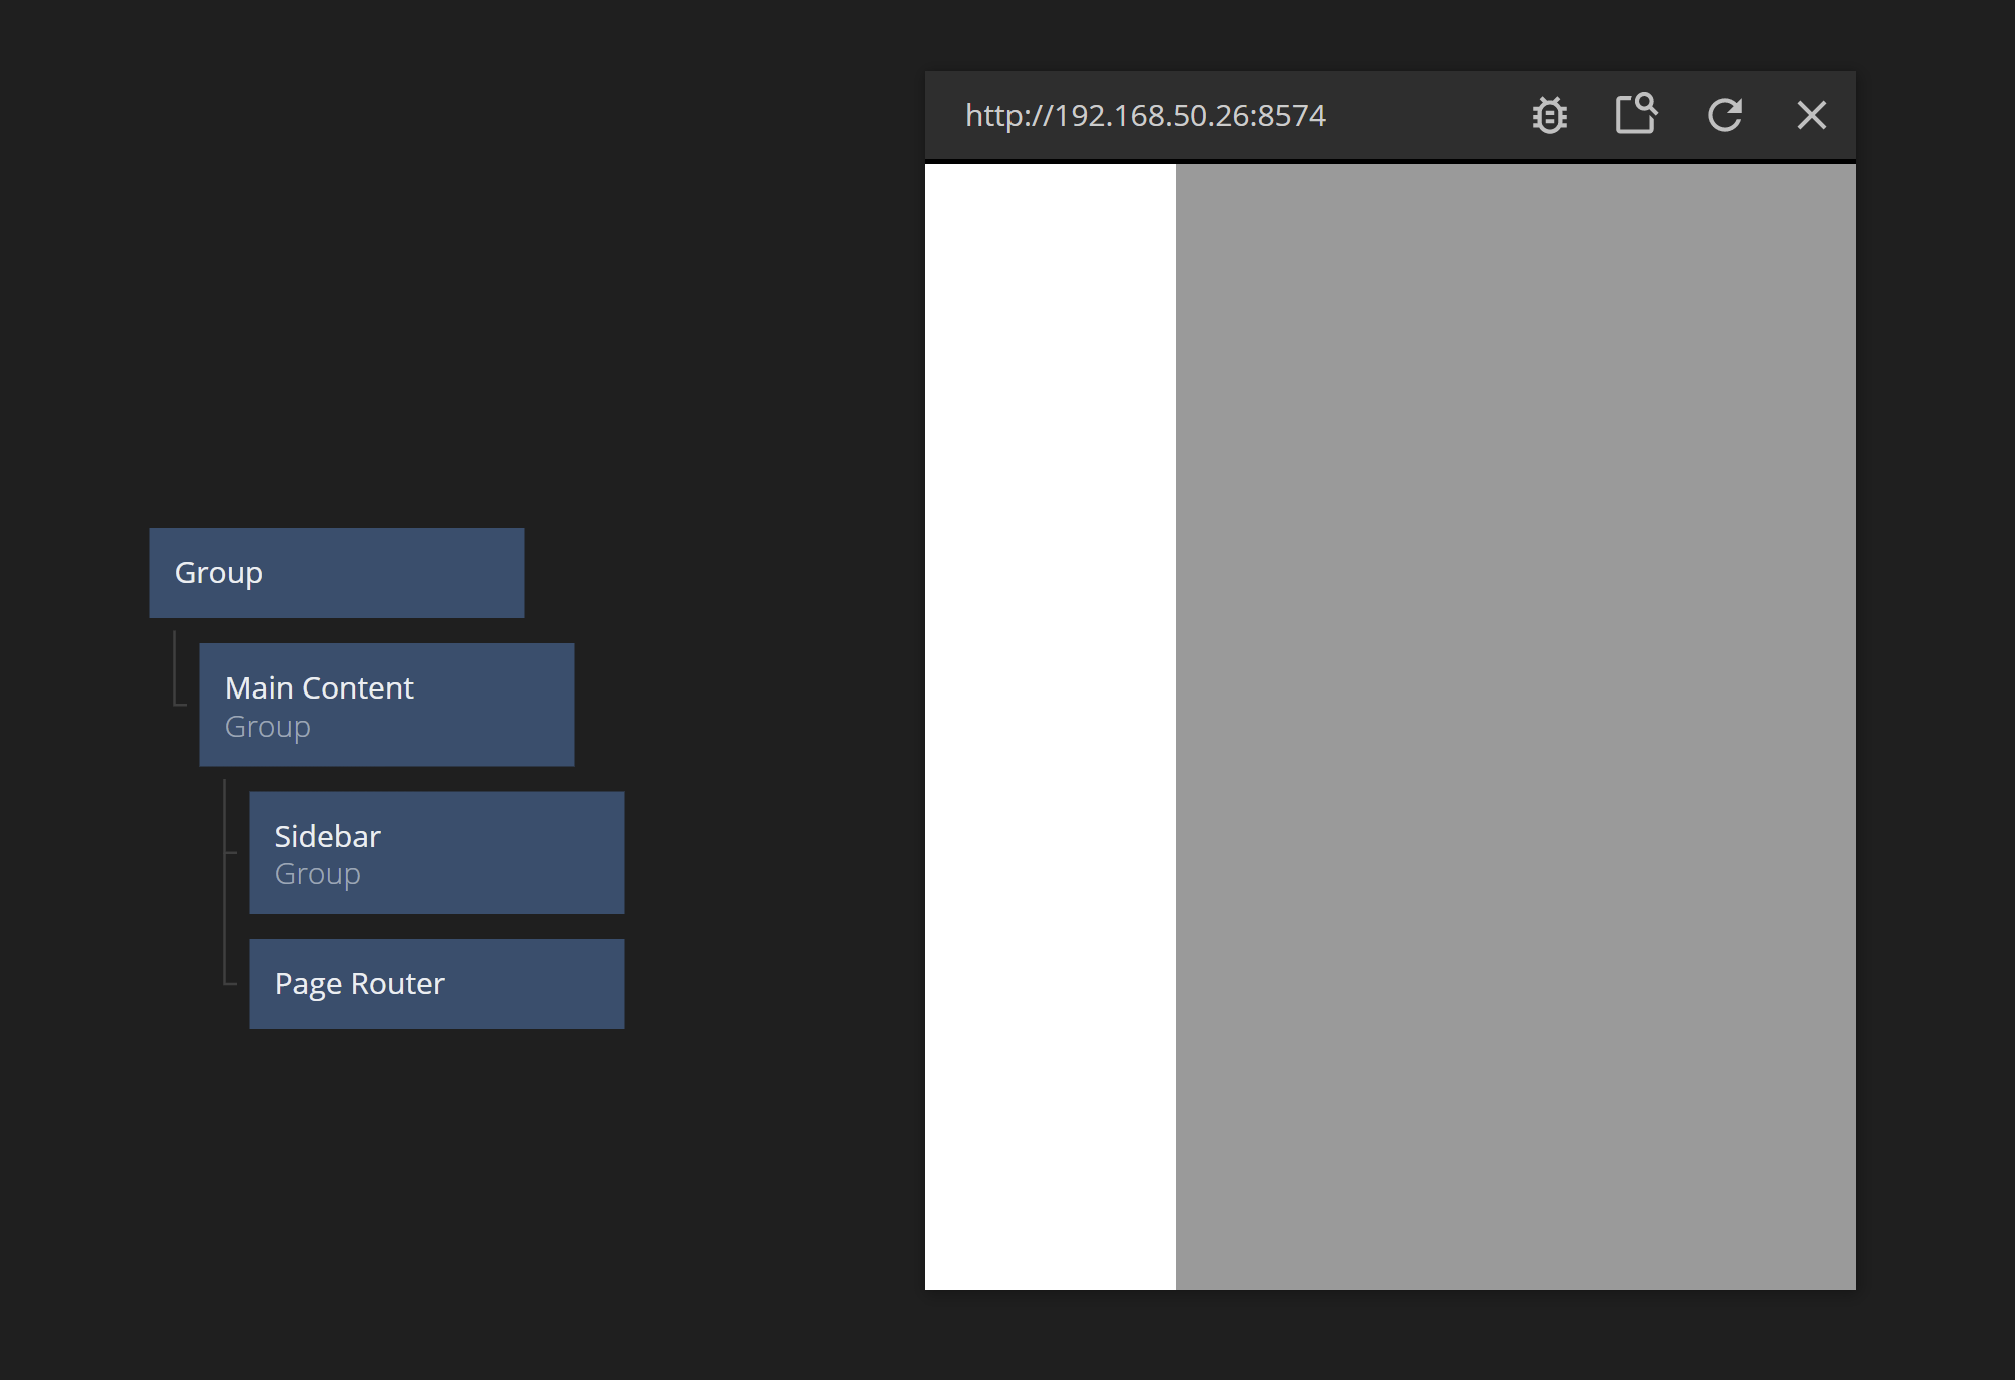2015x1380 pixels.
Task: Click the "Page Router" label text
Action: 359,984
